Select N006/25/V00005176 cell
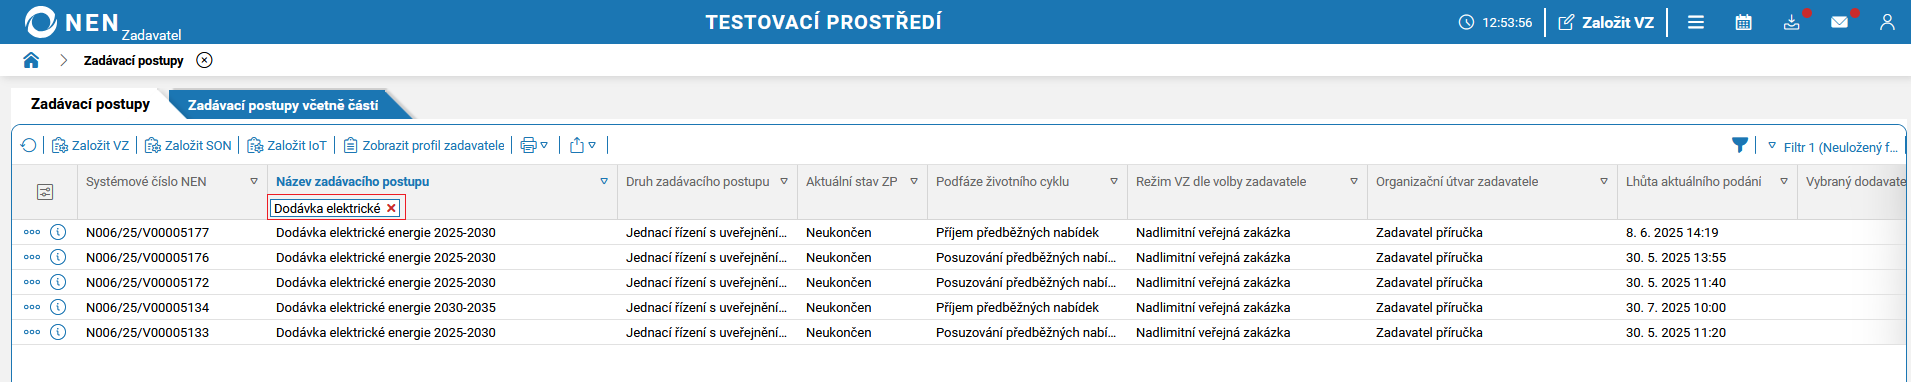The image size is (1911, 382). click(x=147, y=257)
